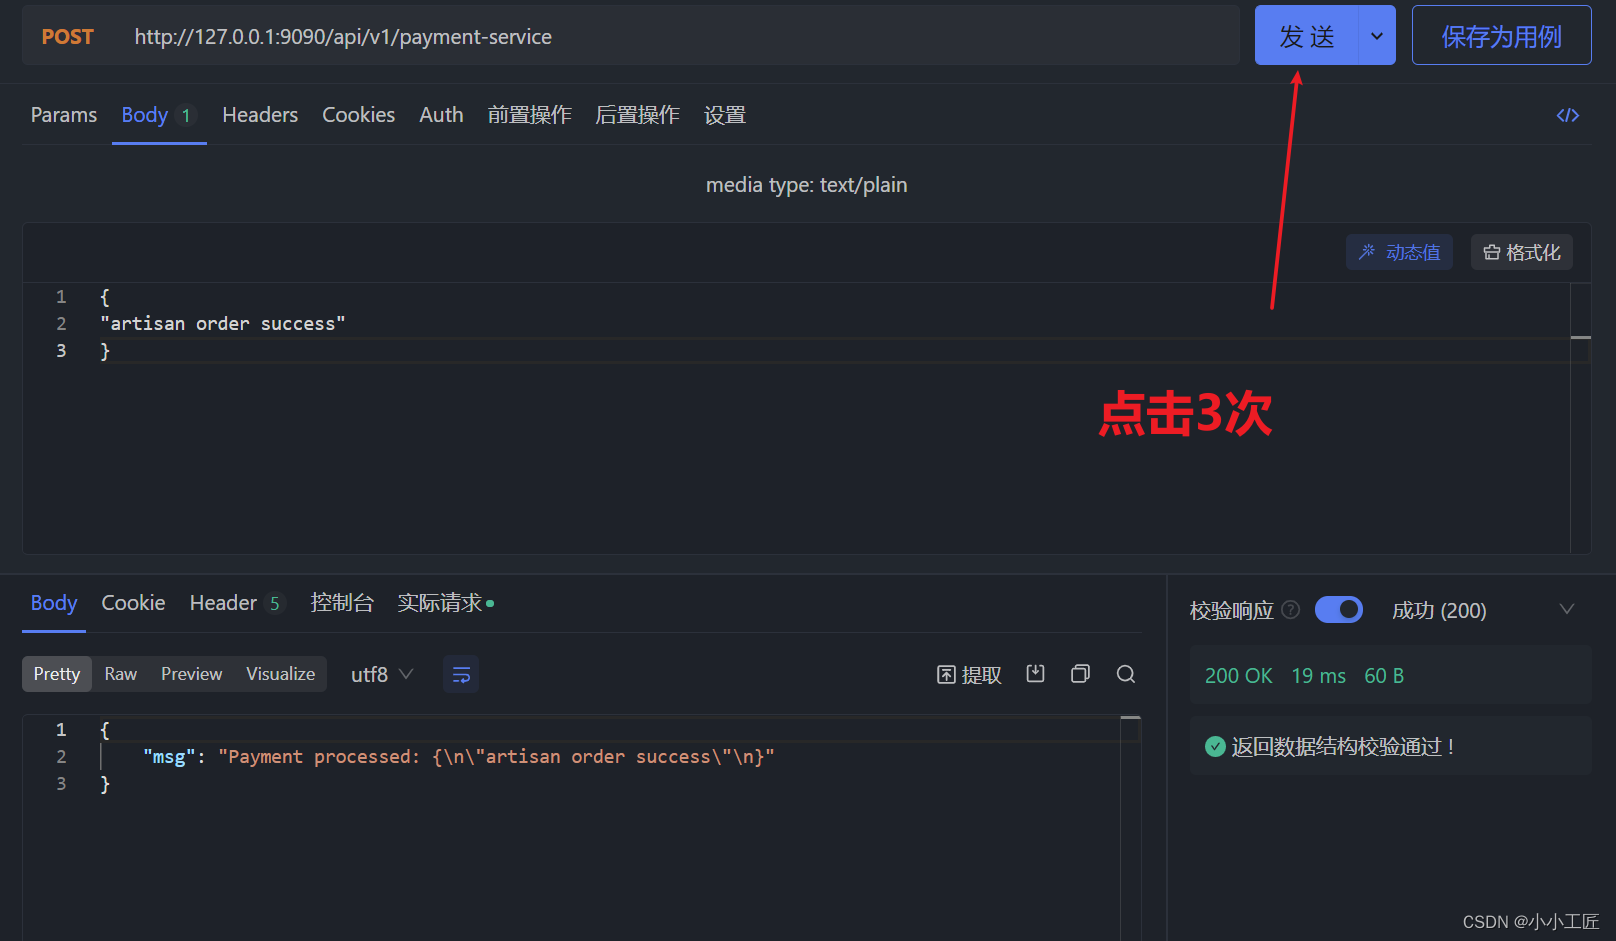The width and height of the screenshot is (1616, 941).
Task: Toggle the 校验响应 validation switch
Action: click(x=1338, y=609)
